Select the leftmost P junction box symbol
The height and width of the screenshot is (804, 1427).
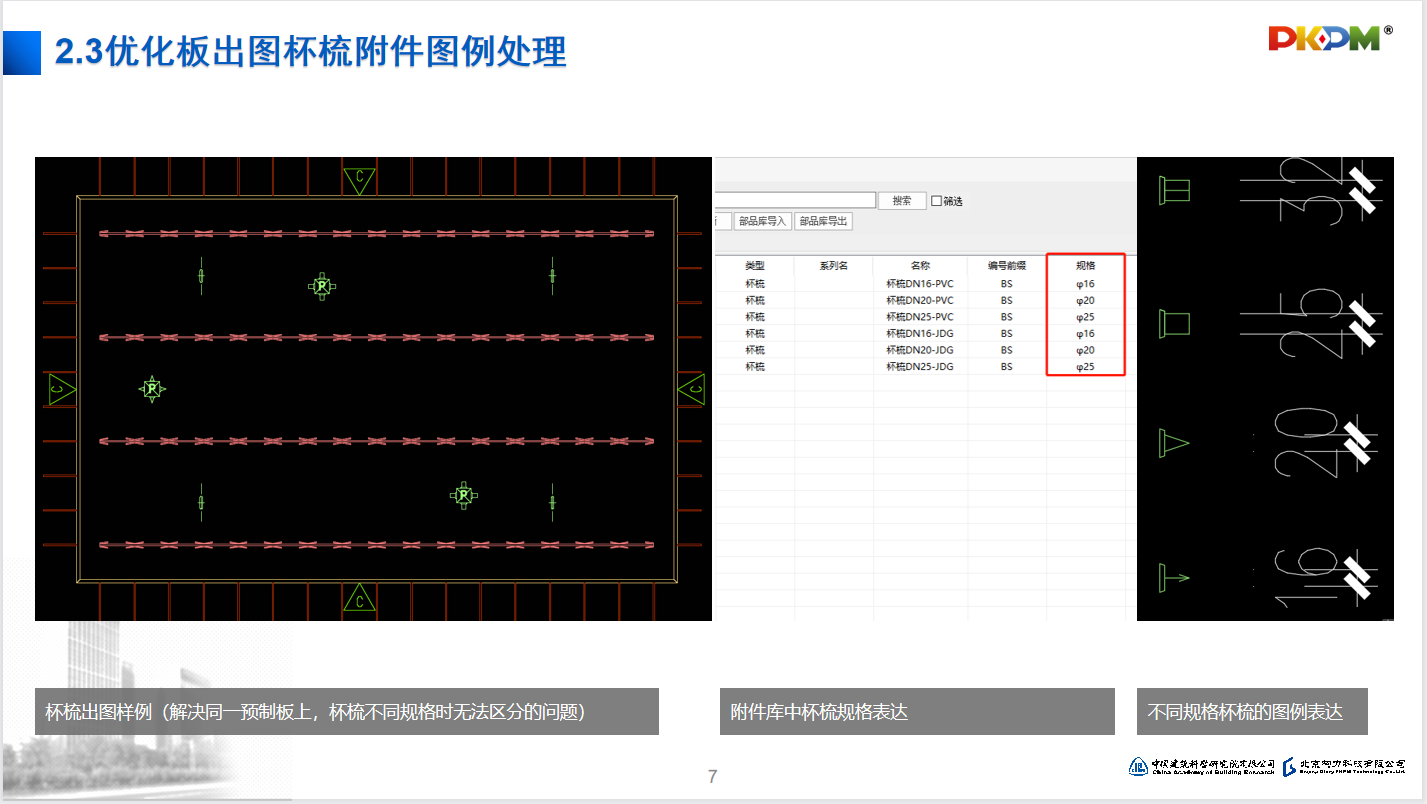click(x=151, y=388)
